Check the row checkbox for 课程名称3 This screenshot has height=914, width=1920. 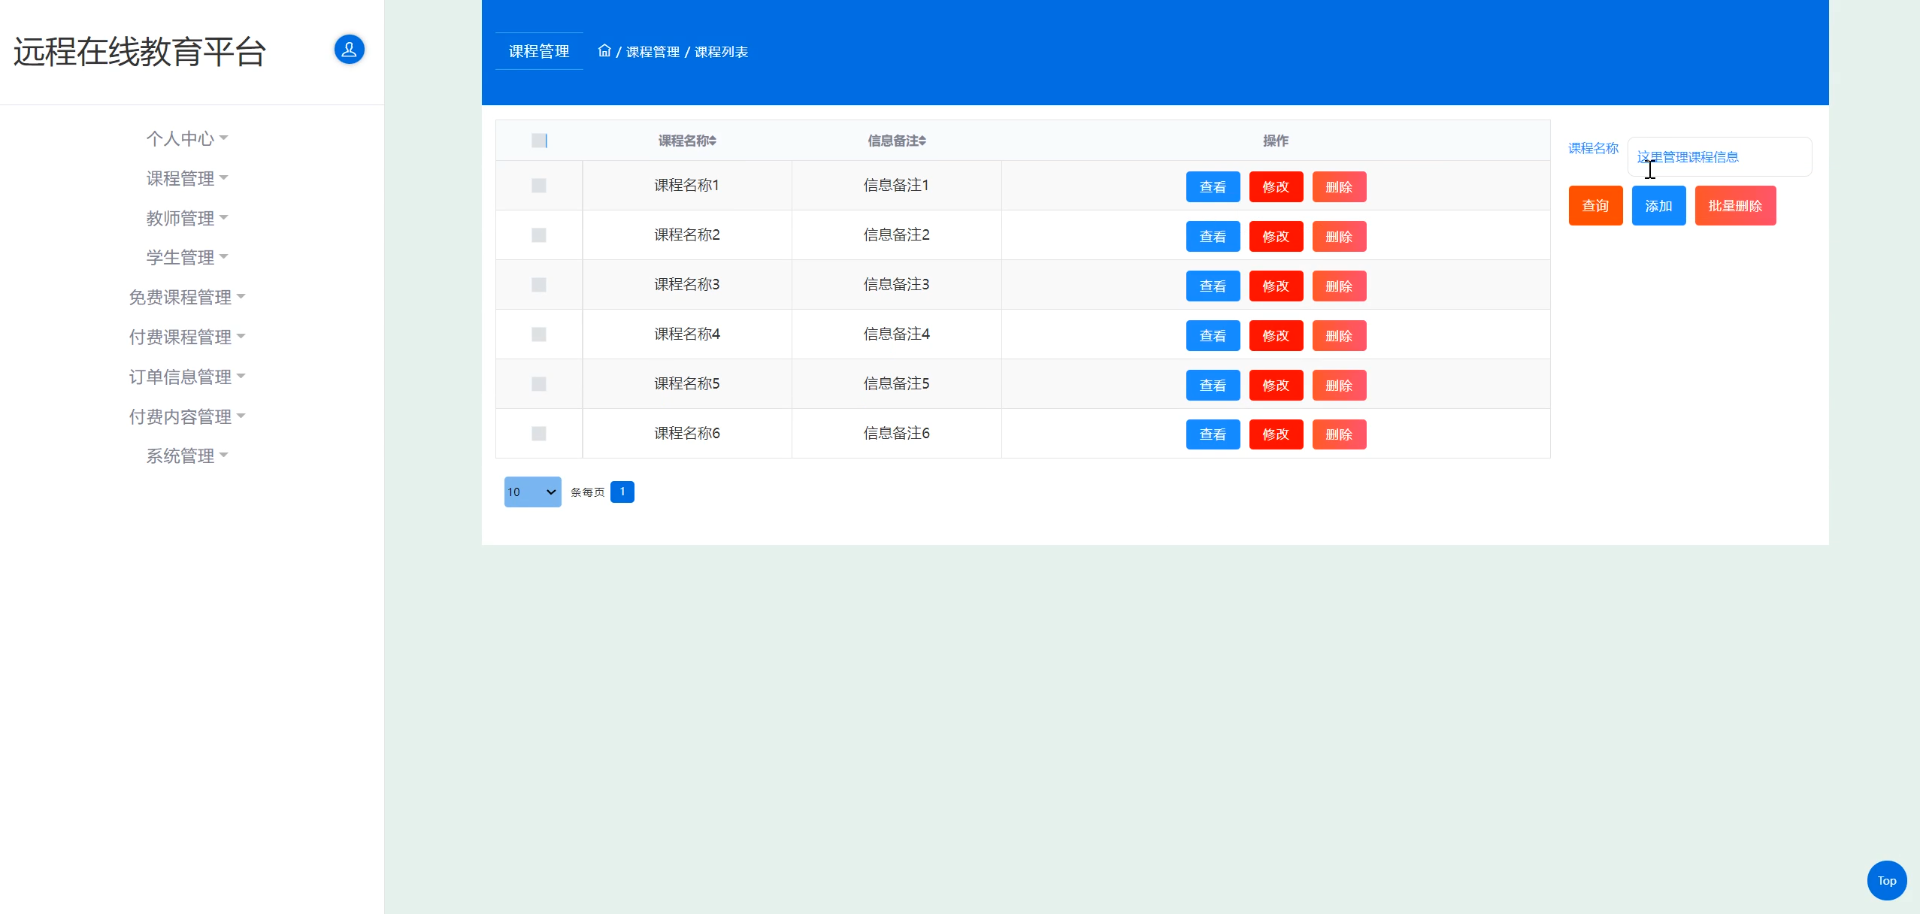pos(539,285)
